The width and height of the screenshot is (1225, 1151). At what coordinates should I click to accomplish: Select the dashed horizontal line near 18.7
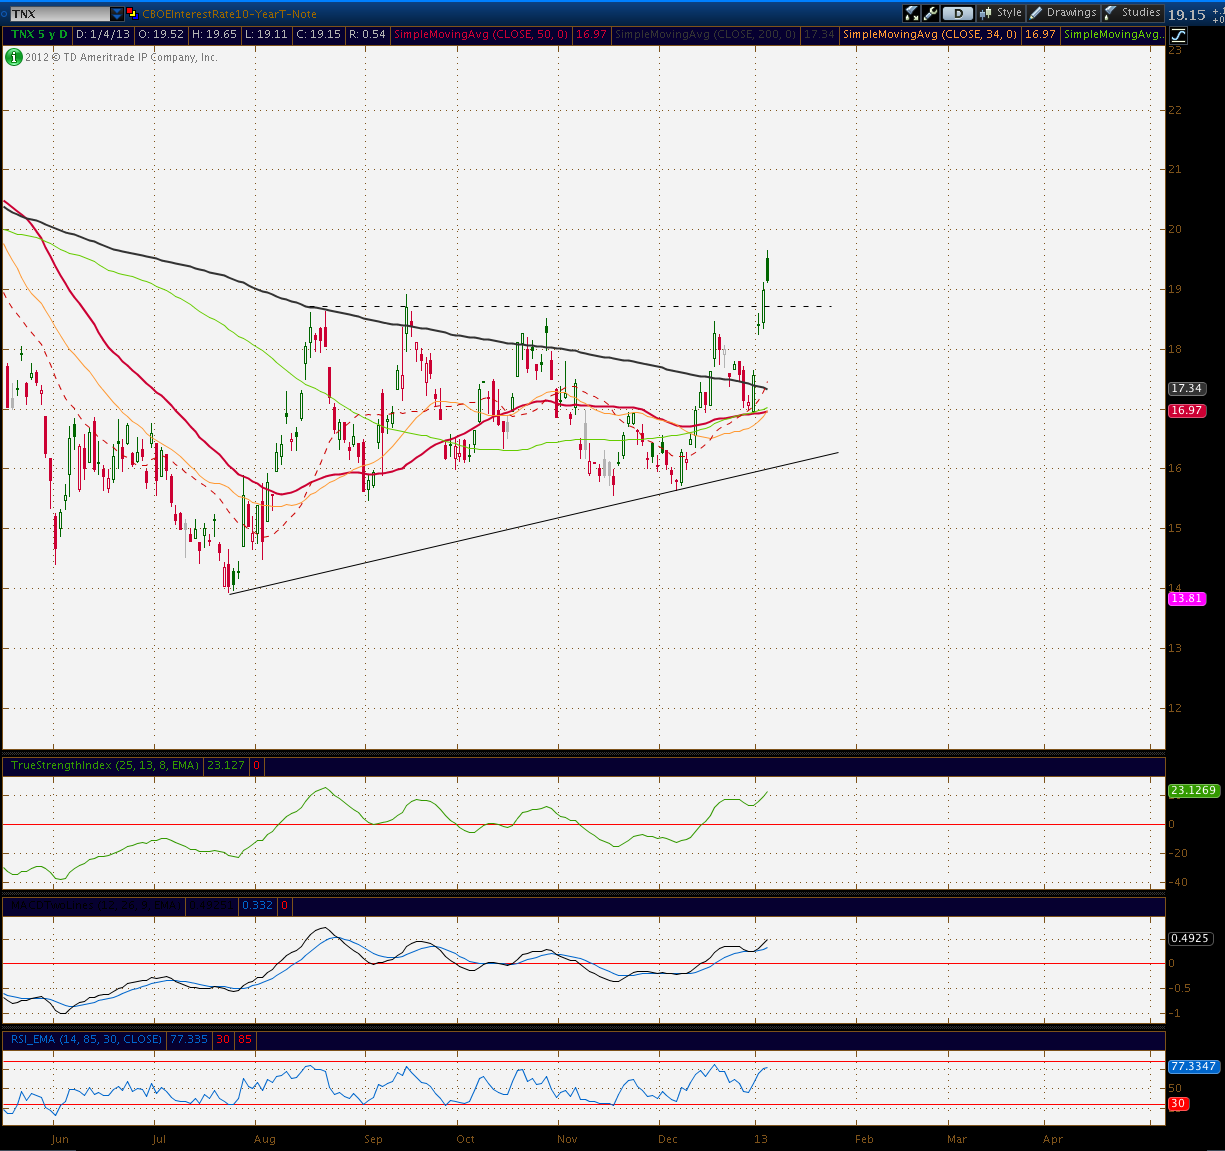click(x=570, y=306)
